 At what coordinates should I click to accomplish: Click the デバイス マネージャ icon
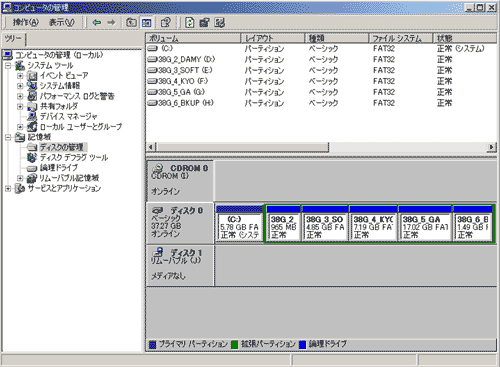[32, 117]
